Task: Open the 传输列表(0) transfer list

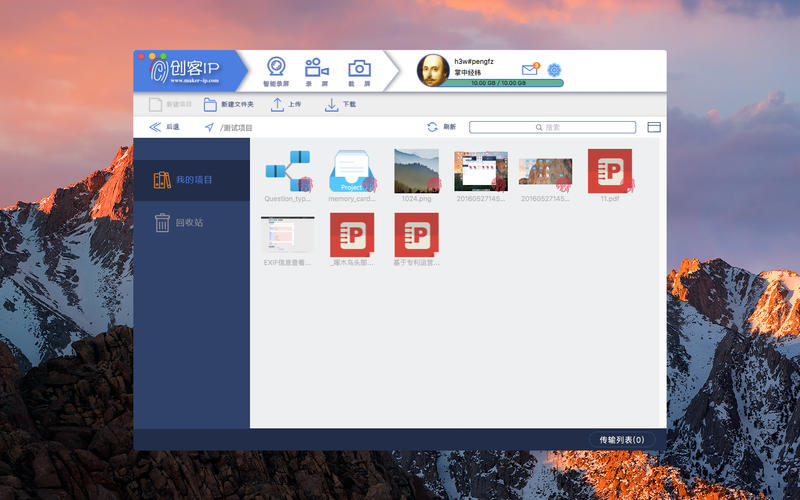Action: click(622, 440)
